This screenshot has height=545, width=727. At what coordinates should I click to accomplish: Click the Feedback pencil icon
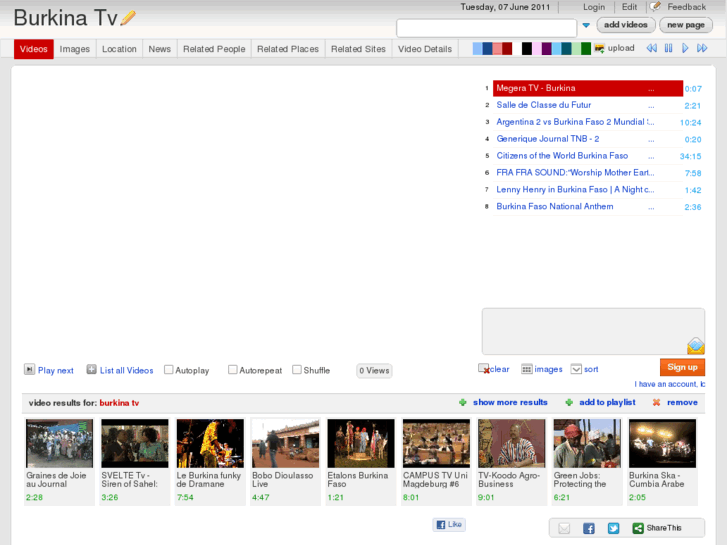tap(655, 6)
